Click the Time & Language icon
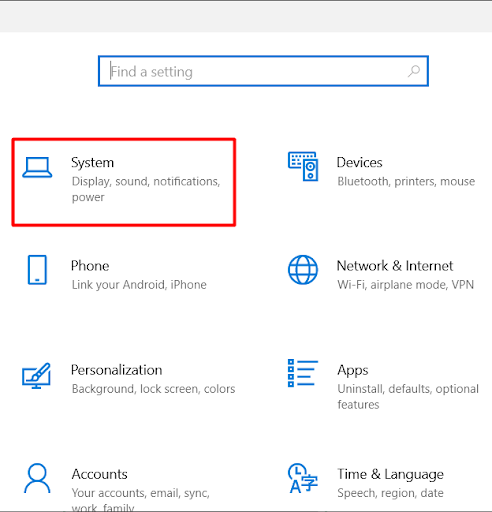This screenshot has width=492, height=512. coord(303,478)
